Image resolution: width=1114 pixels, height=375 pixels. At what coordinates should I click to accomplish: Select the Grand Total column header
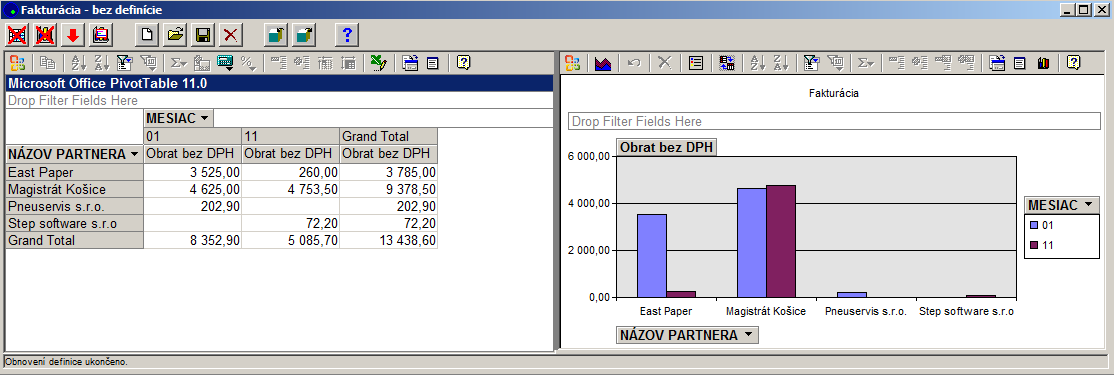tap(389, 136)
